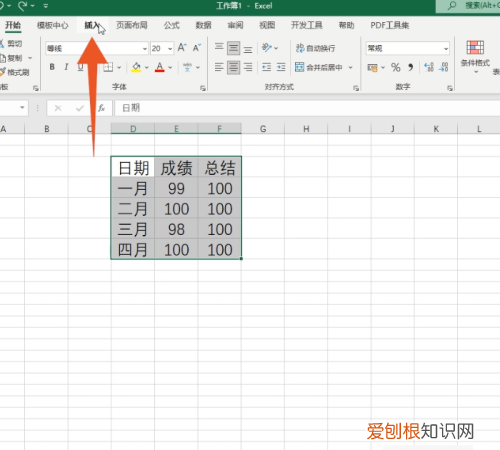This screenshot has height=450, width=500.
Task: Click the phonetic guide (文) icon
Action: coord(187,67)
